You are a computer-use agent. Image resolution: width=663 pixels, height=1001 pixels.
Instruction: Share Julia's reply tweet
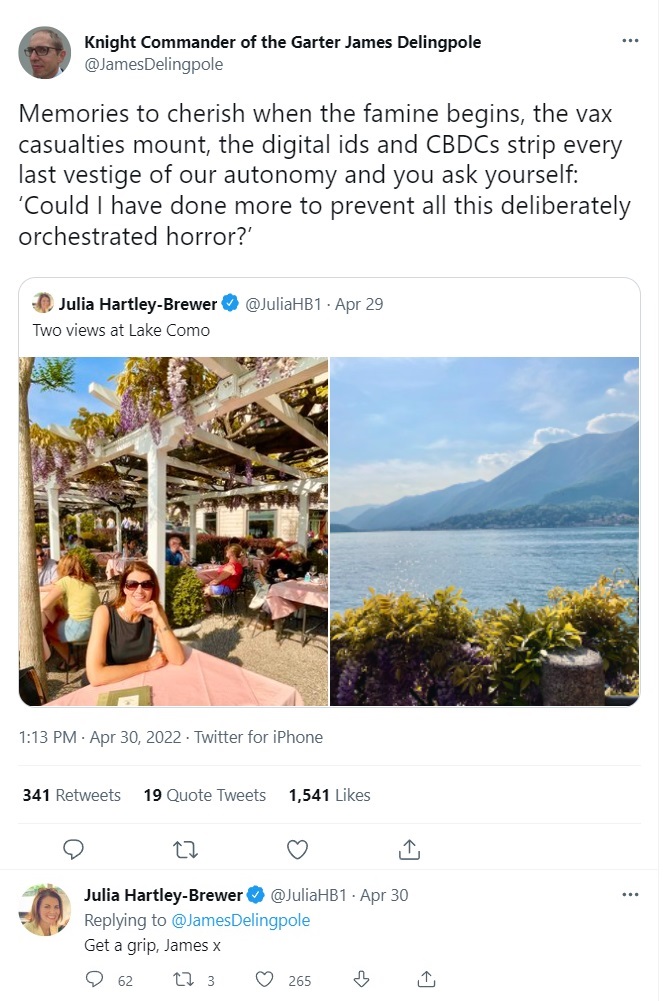pyautogui.click(x=426, y=980)
